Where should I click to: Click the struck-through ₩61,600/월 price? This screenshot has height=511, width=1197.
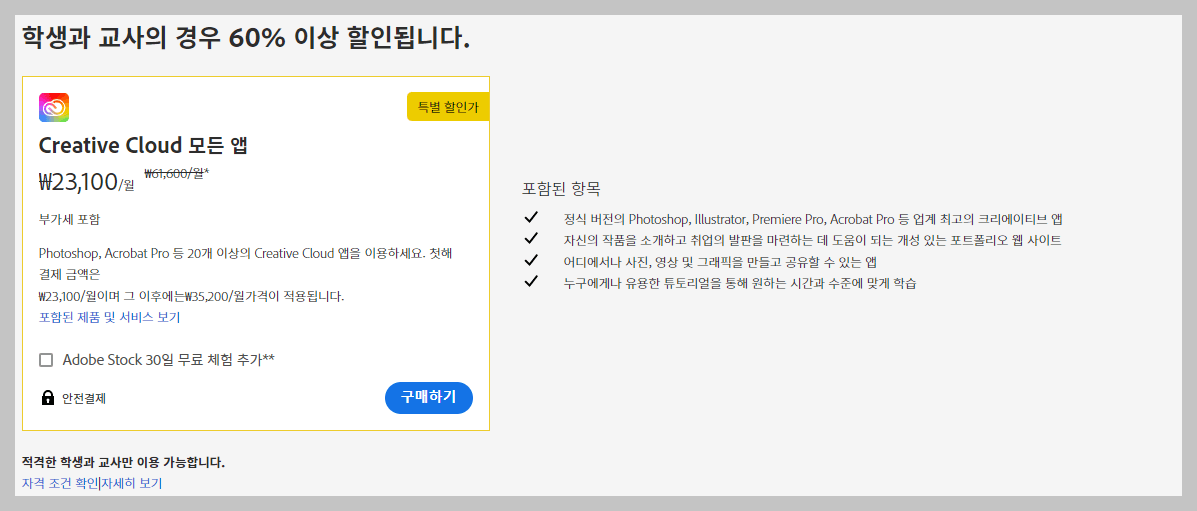point(176,173)
